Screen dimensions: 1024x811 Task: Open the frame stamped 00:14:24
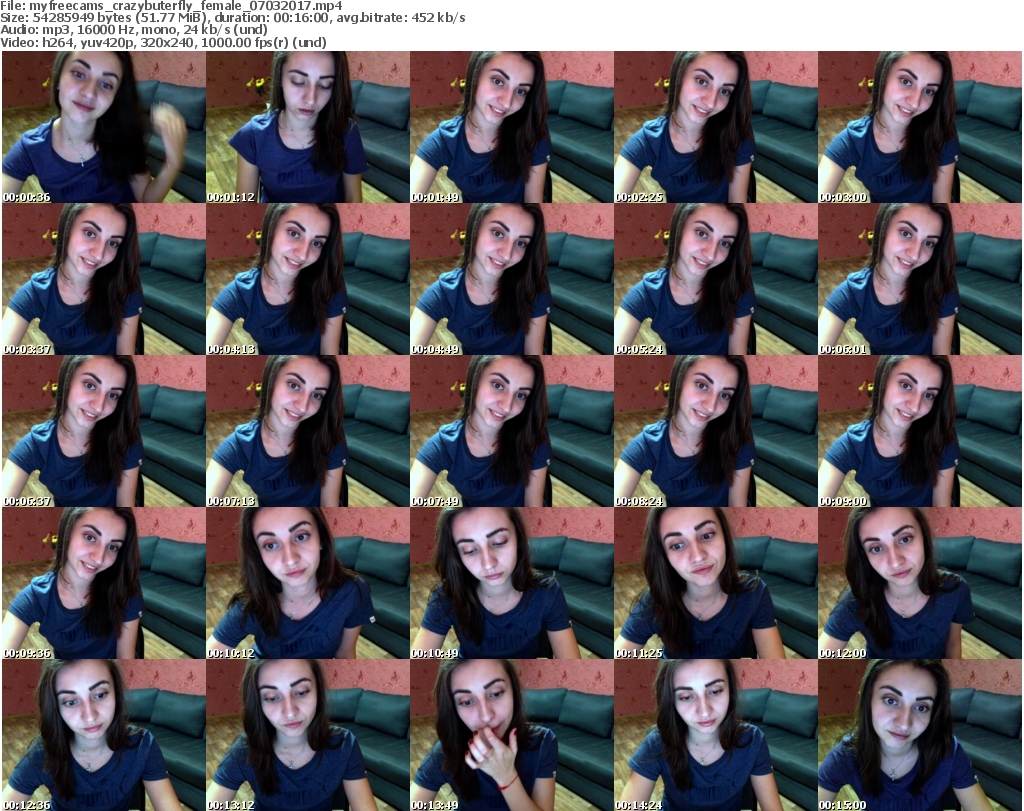(x=716, y=735)
